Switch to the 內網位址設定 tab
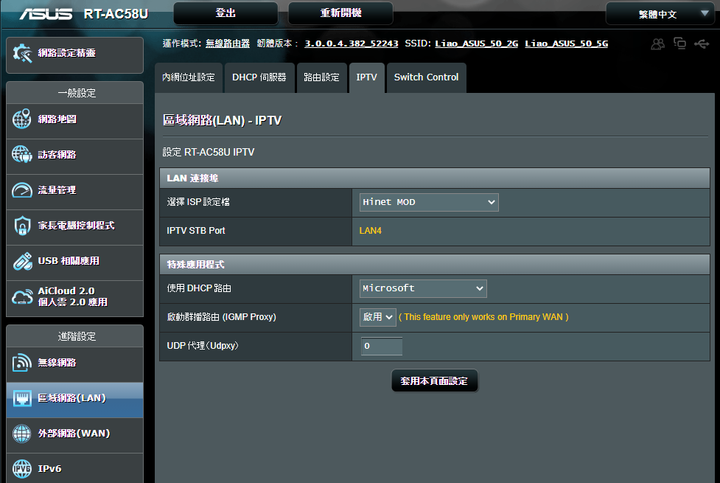The height and width of the screenshot is (483, 720). (189, 78)
